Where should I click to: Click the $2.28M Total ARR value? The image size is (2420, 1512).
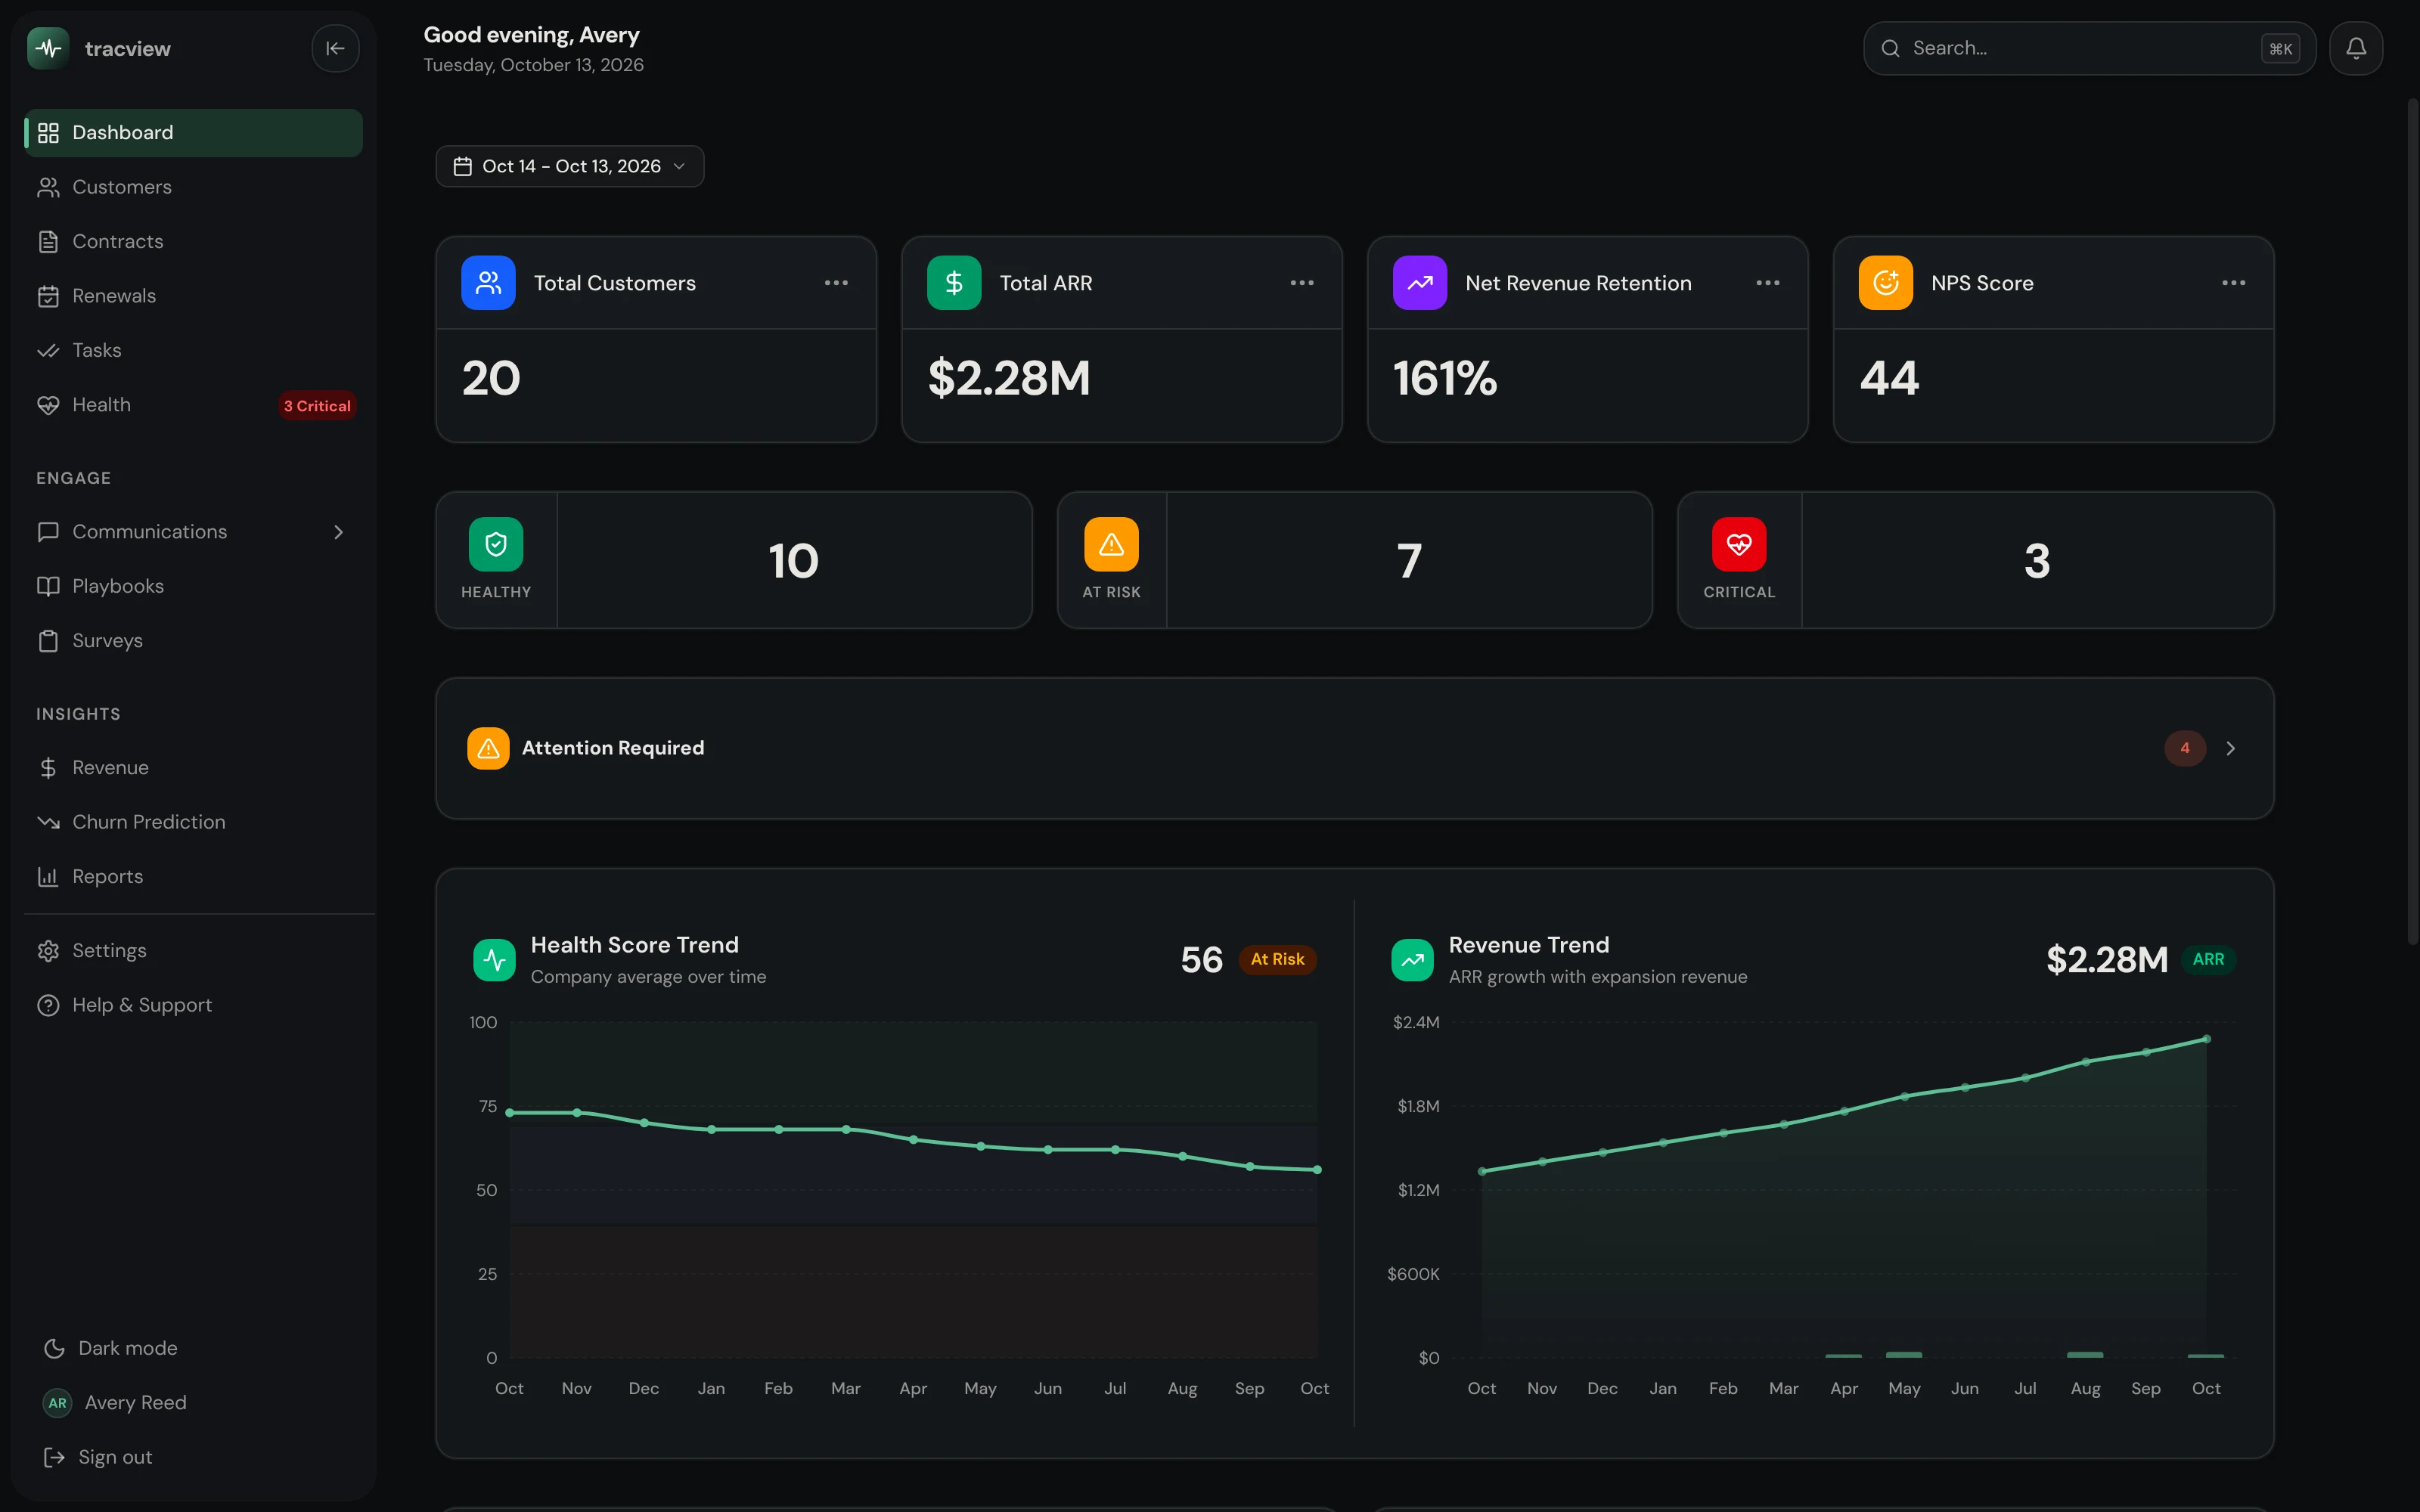point(1009,378)
